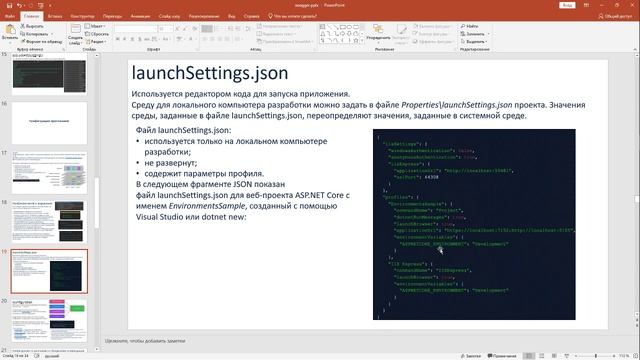The width and height of the screenshot is (640, 360).
Task: Open the Вид (View) tab
Action: point(231,16)
